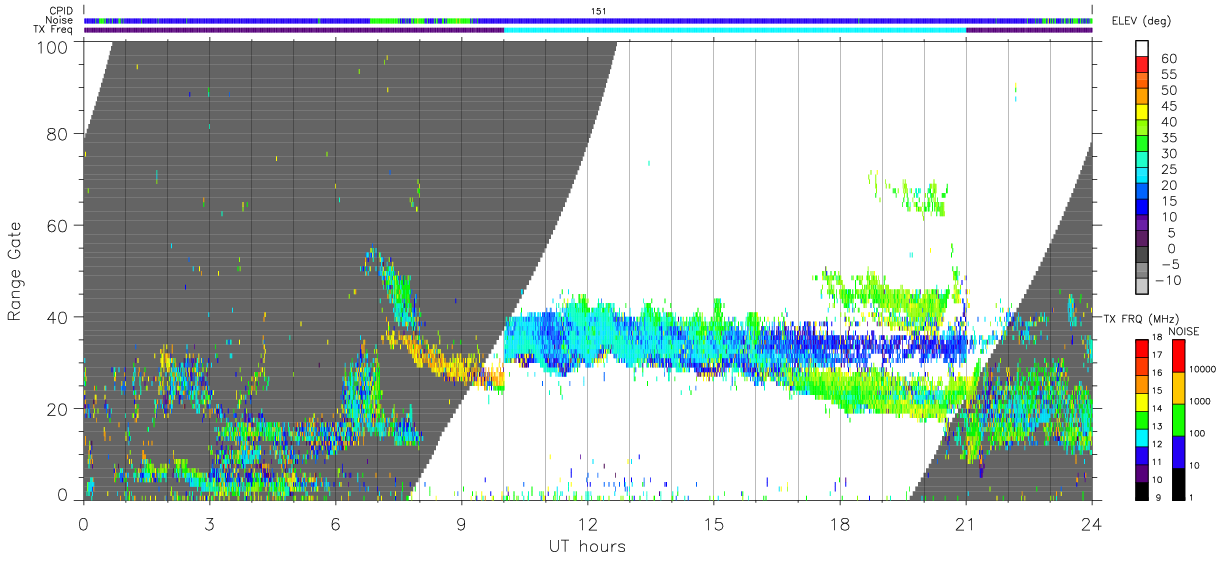Click the UT hours axis title
The image size is (1228, 567).
point(587,546)
